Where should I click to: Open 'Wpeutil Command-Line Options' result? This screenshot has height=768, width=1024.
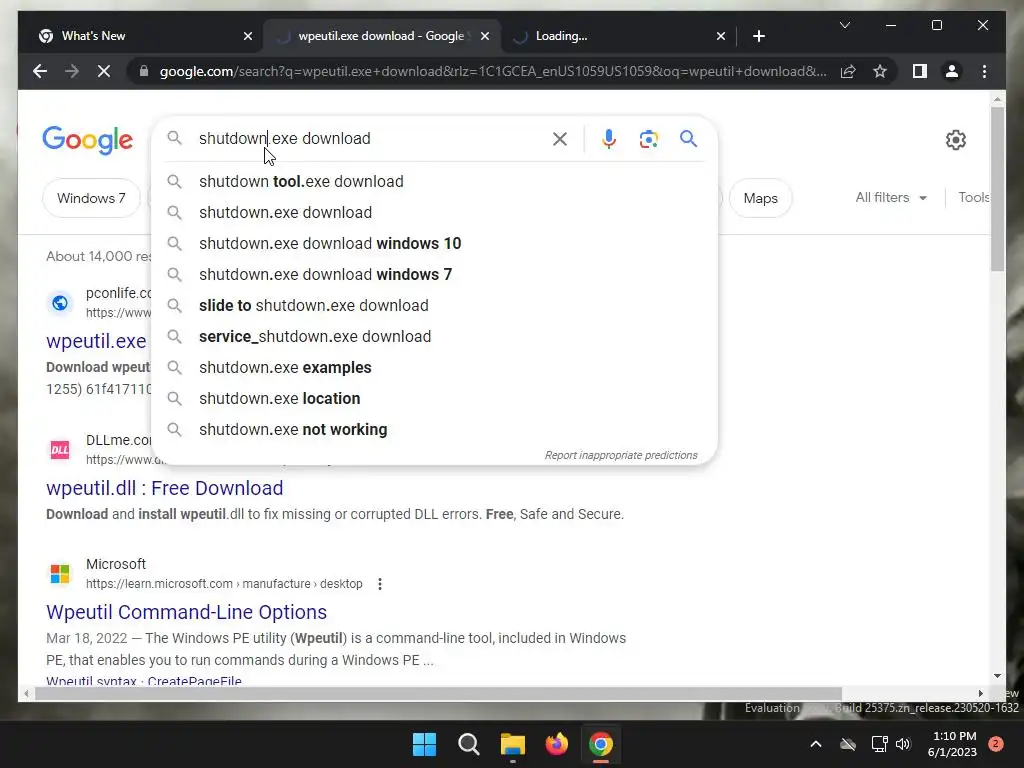pos(186,612)
